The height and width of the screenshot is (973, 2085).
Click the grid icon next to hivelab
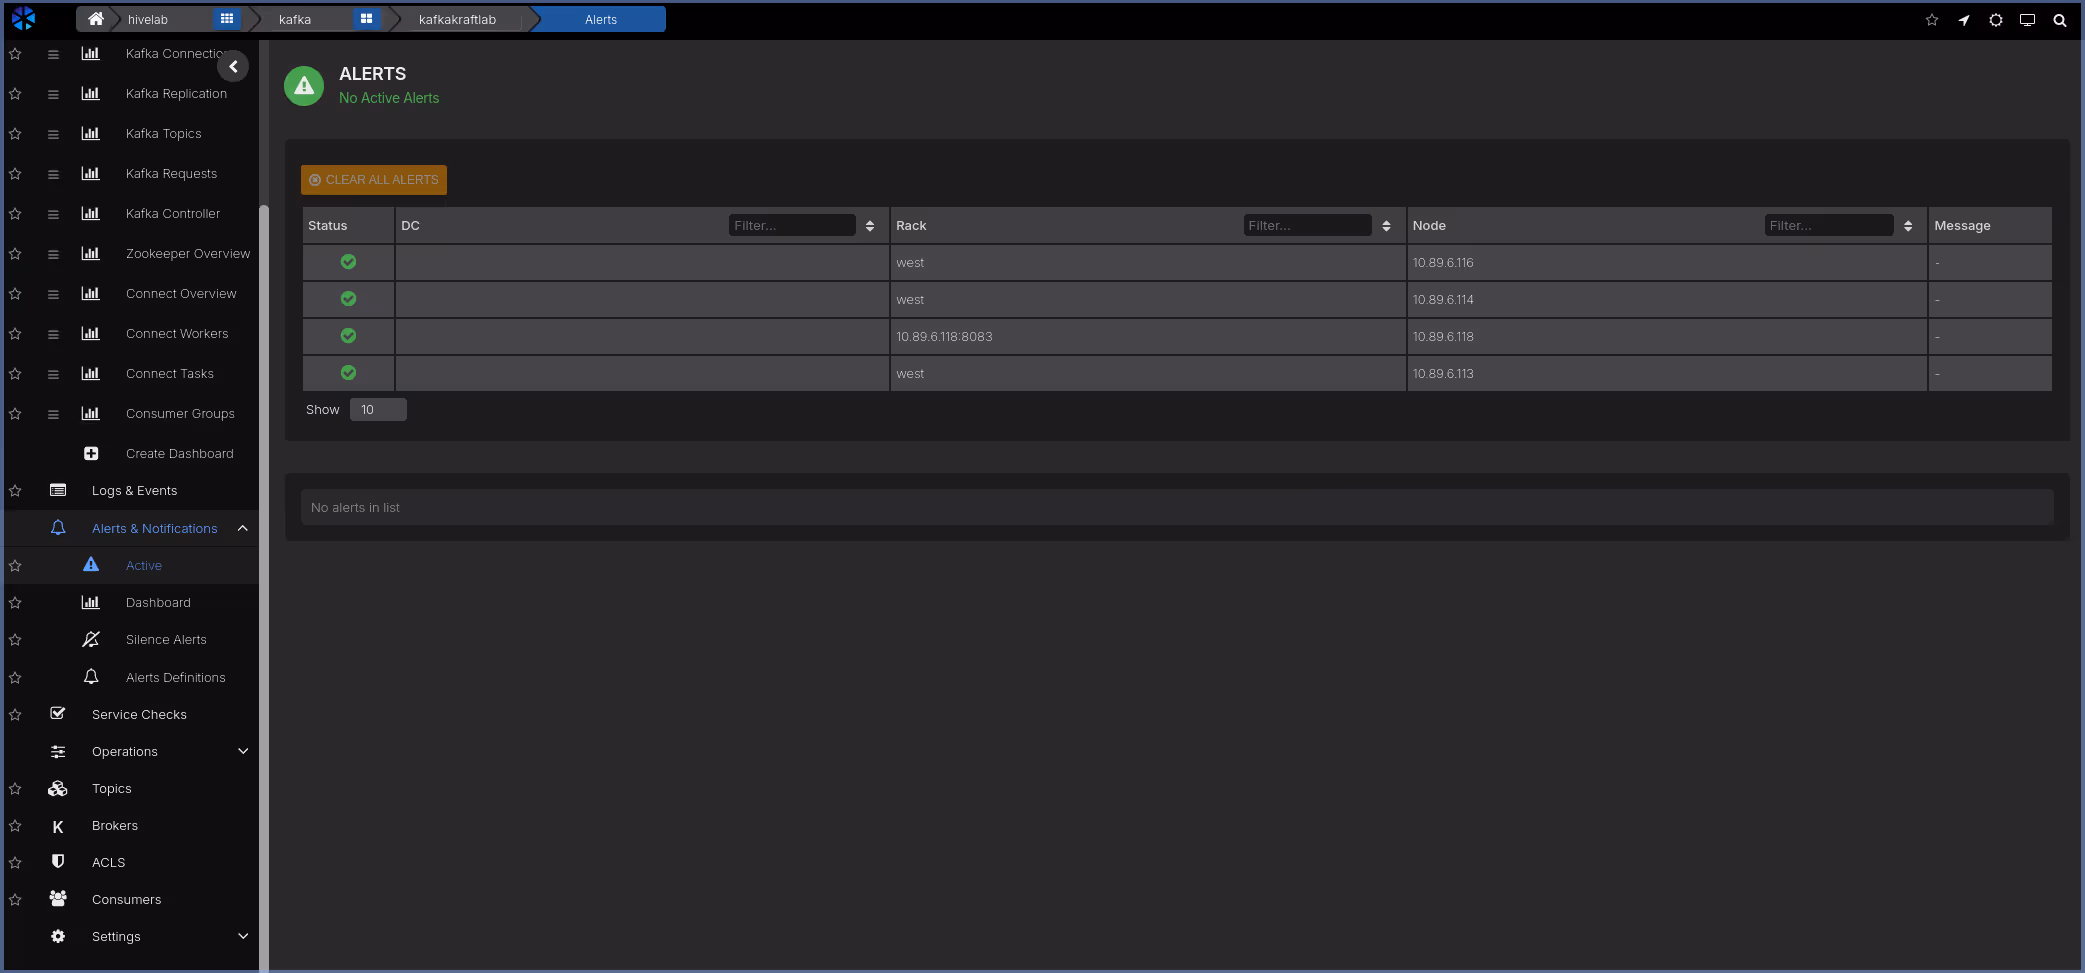(x=227, y=19)
